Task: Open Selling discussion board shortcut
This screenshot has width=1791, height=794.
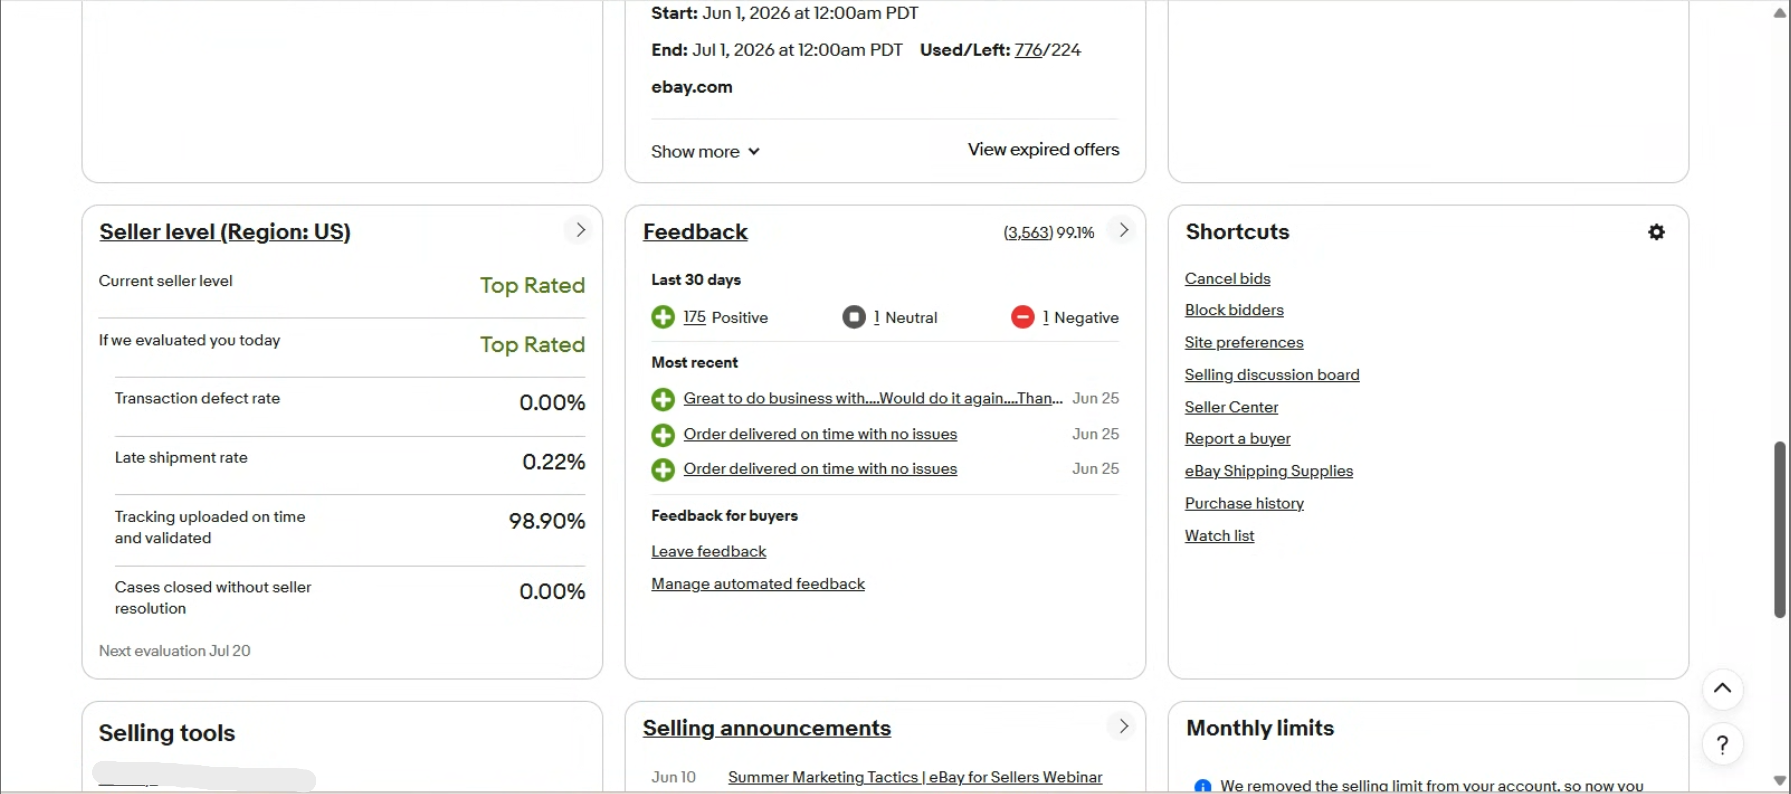Action: point(1272,375)
